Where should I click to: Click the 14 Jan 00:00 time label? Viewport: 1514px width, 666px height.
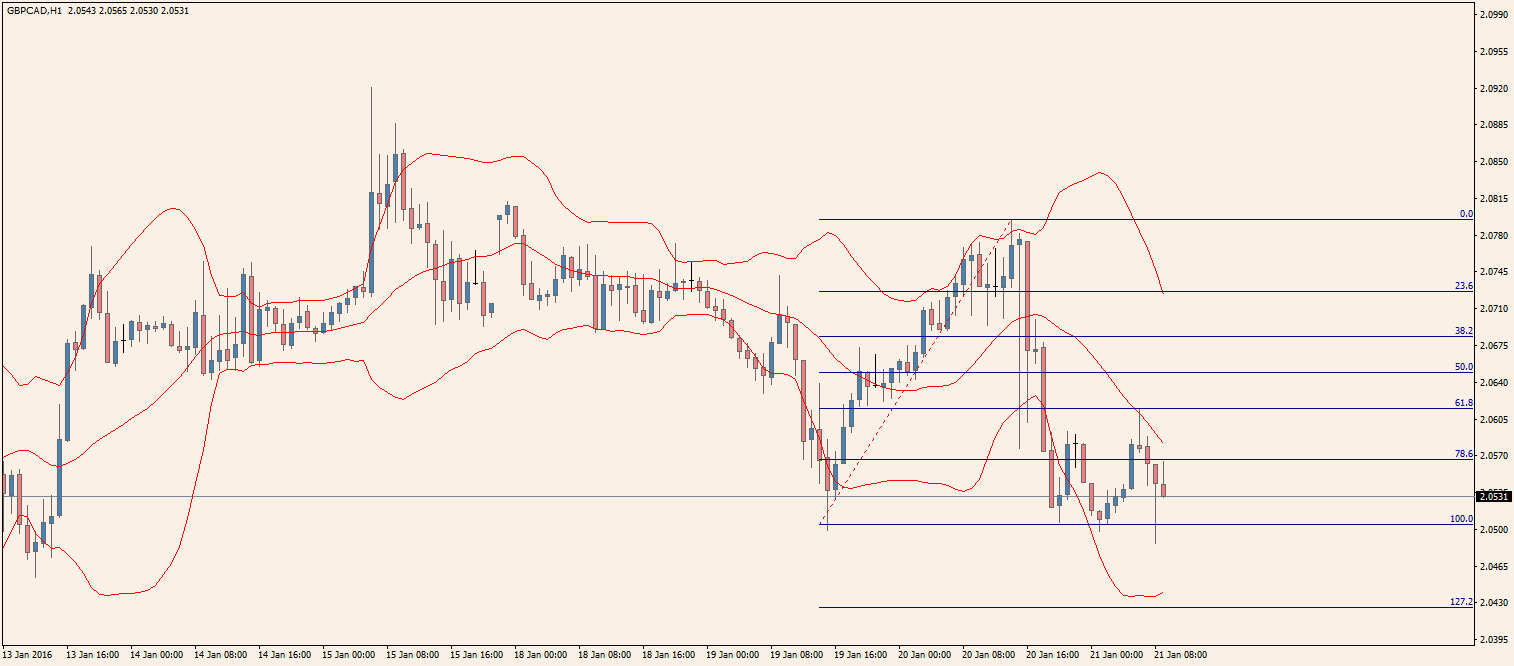tap(156, 655)
